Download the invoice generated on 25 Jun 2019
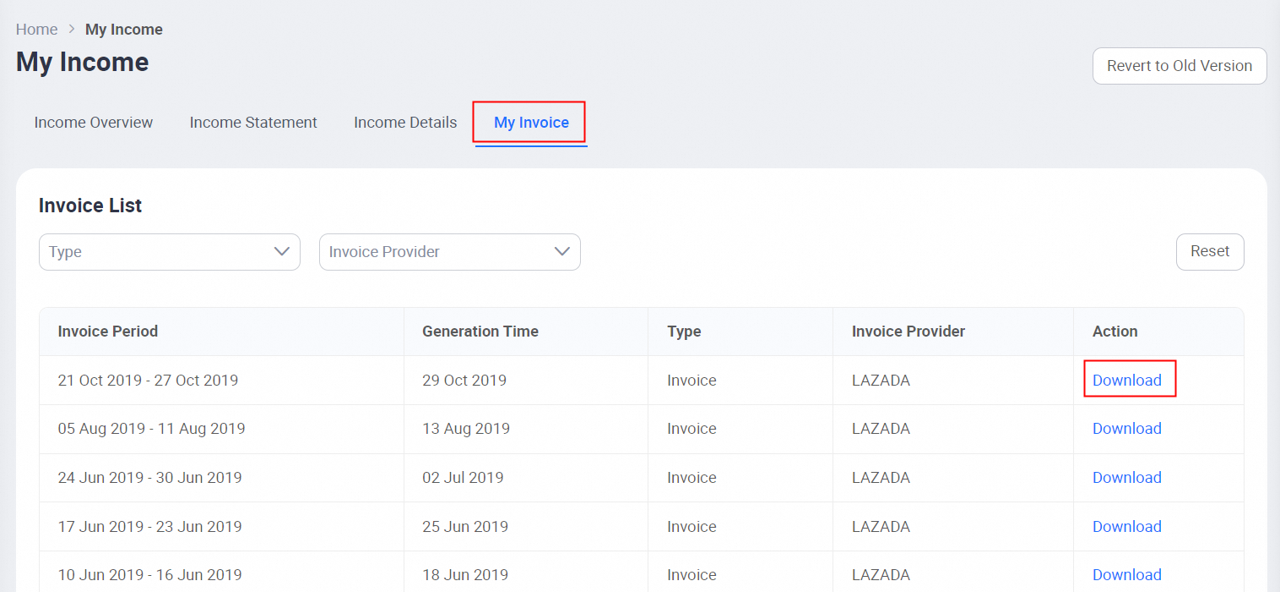This screenshot has width=1280, height=592. click(1127, 526)
